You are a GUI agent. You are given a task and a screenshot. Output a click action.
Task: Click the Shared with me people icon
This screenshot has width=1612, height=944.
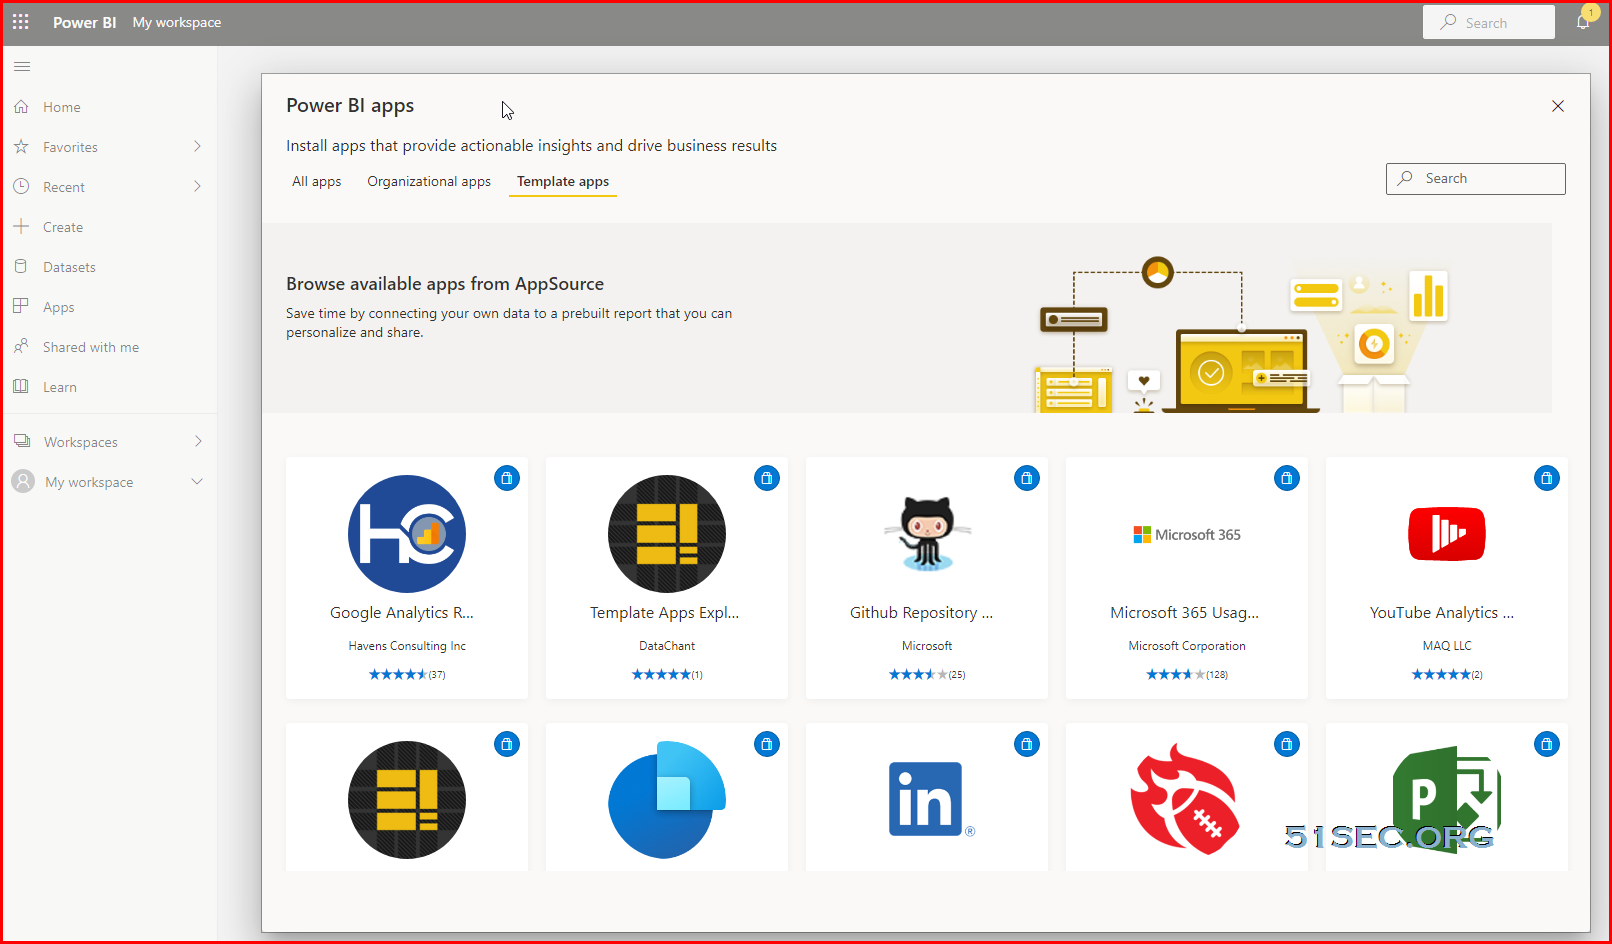[21, 346]
